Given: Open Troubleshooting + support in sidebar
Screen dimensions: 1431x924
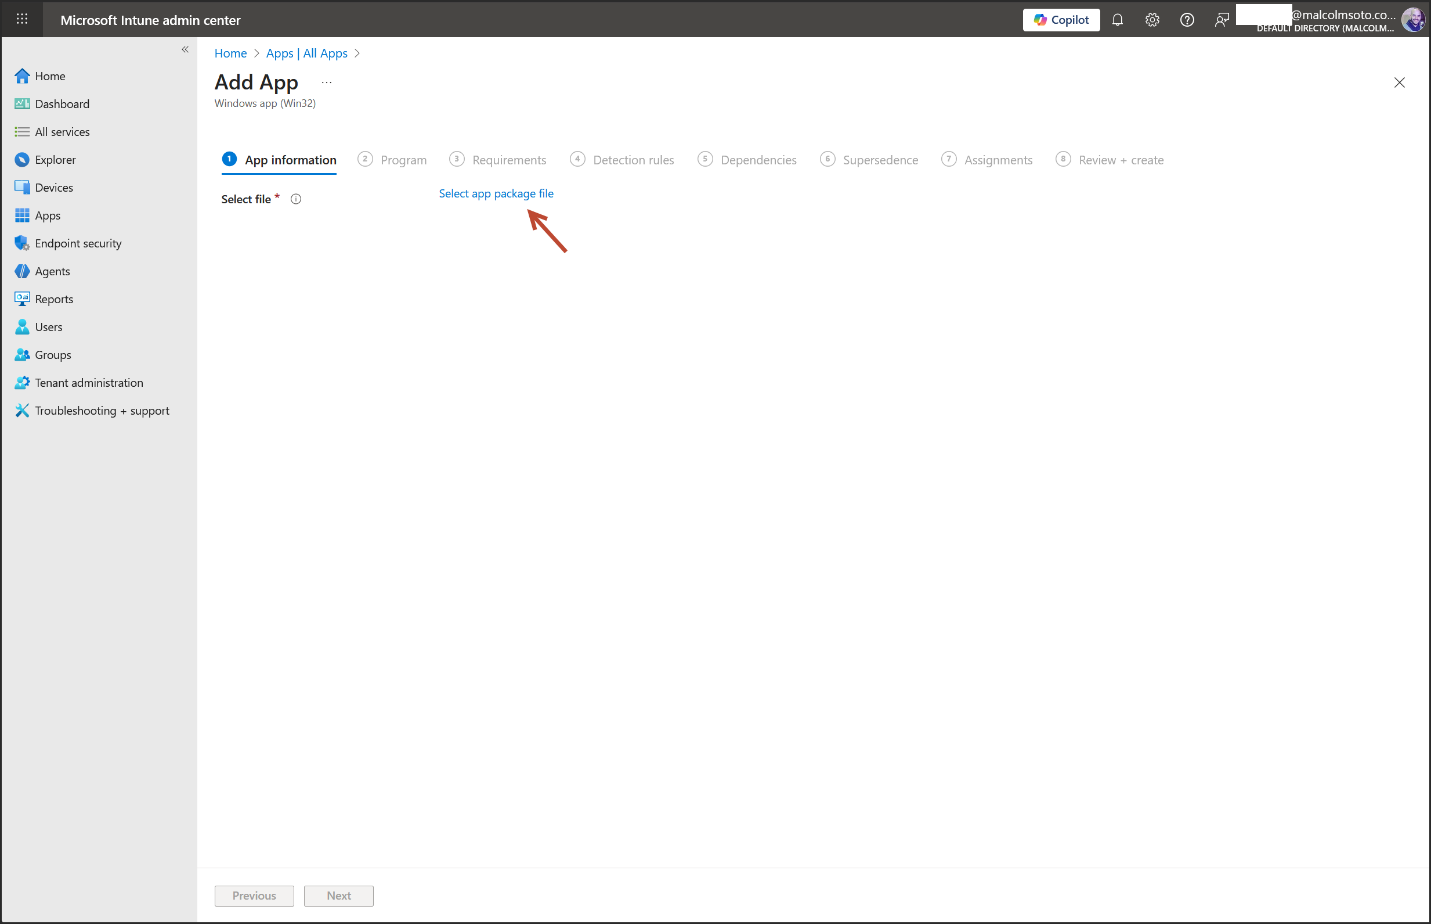Looking at the screenshot, I should (x=102, y=411).
